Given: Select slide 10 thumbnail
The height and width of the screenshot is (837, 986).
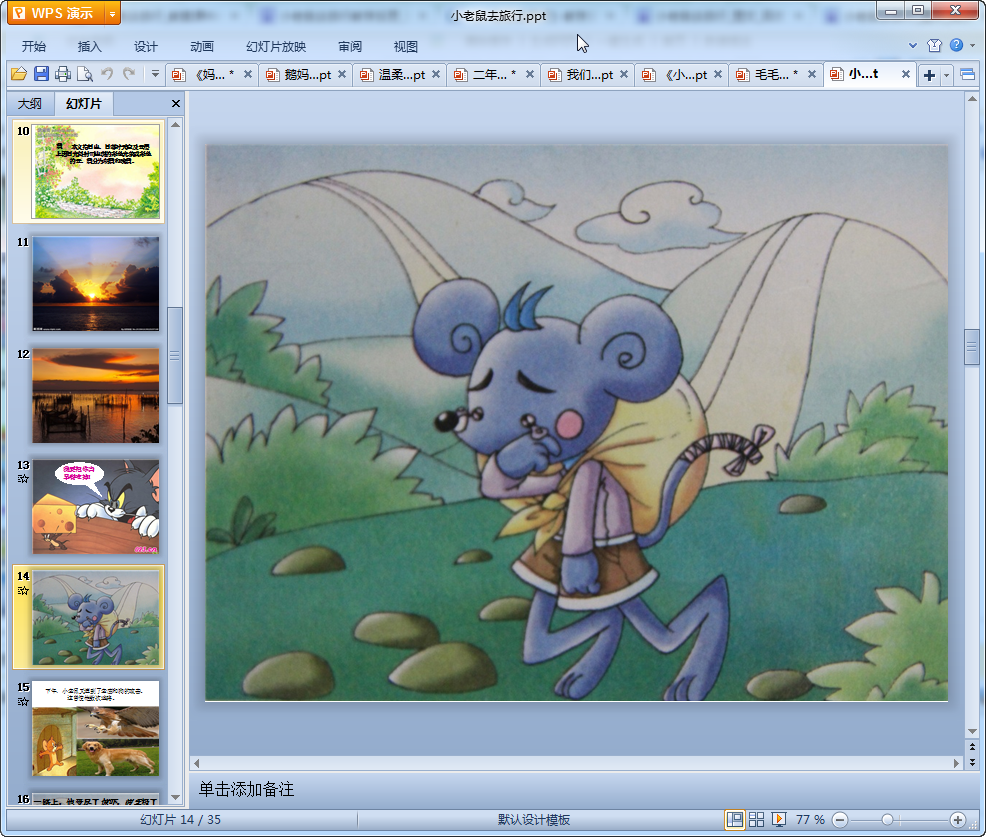Looking at the screenshot, I should coord(96,171).
